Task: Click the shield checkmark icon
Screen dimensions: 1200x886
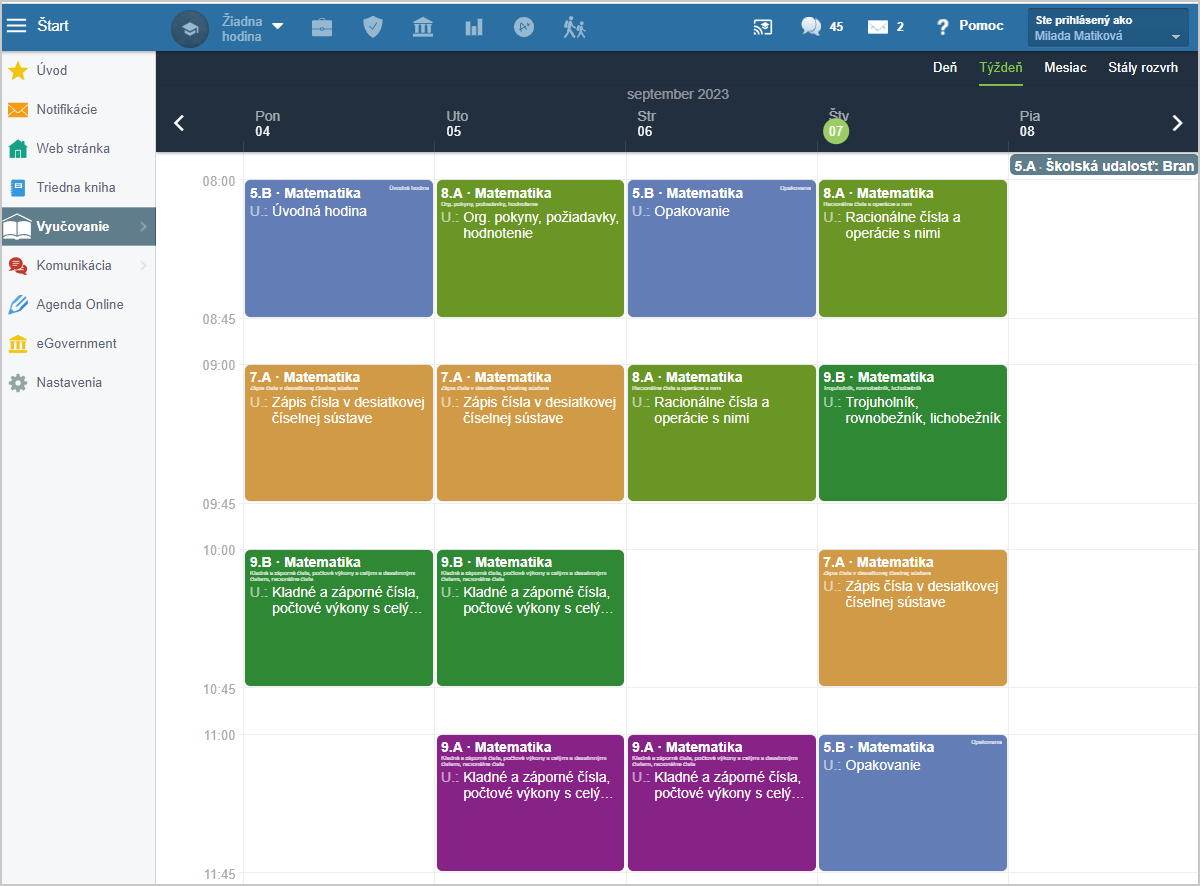Action: 373,27
